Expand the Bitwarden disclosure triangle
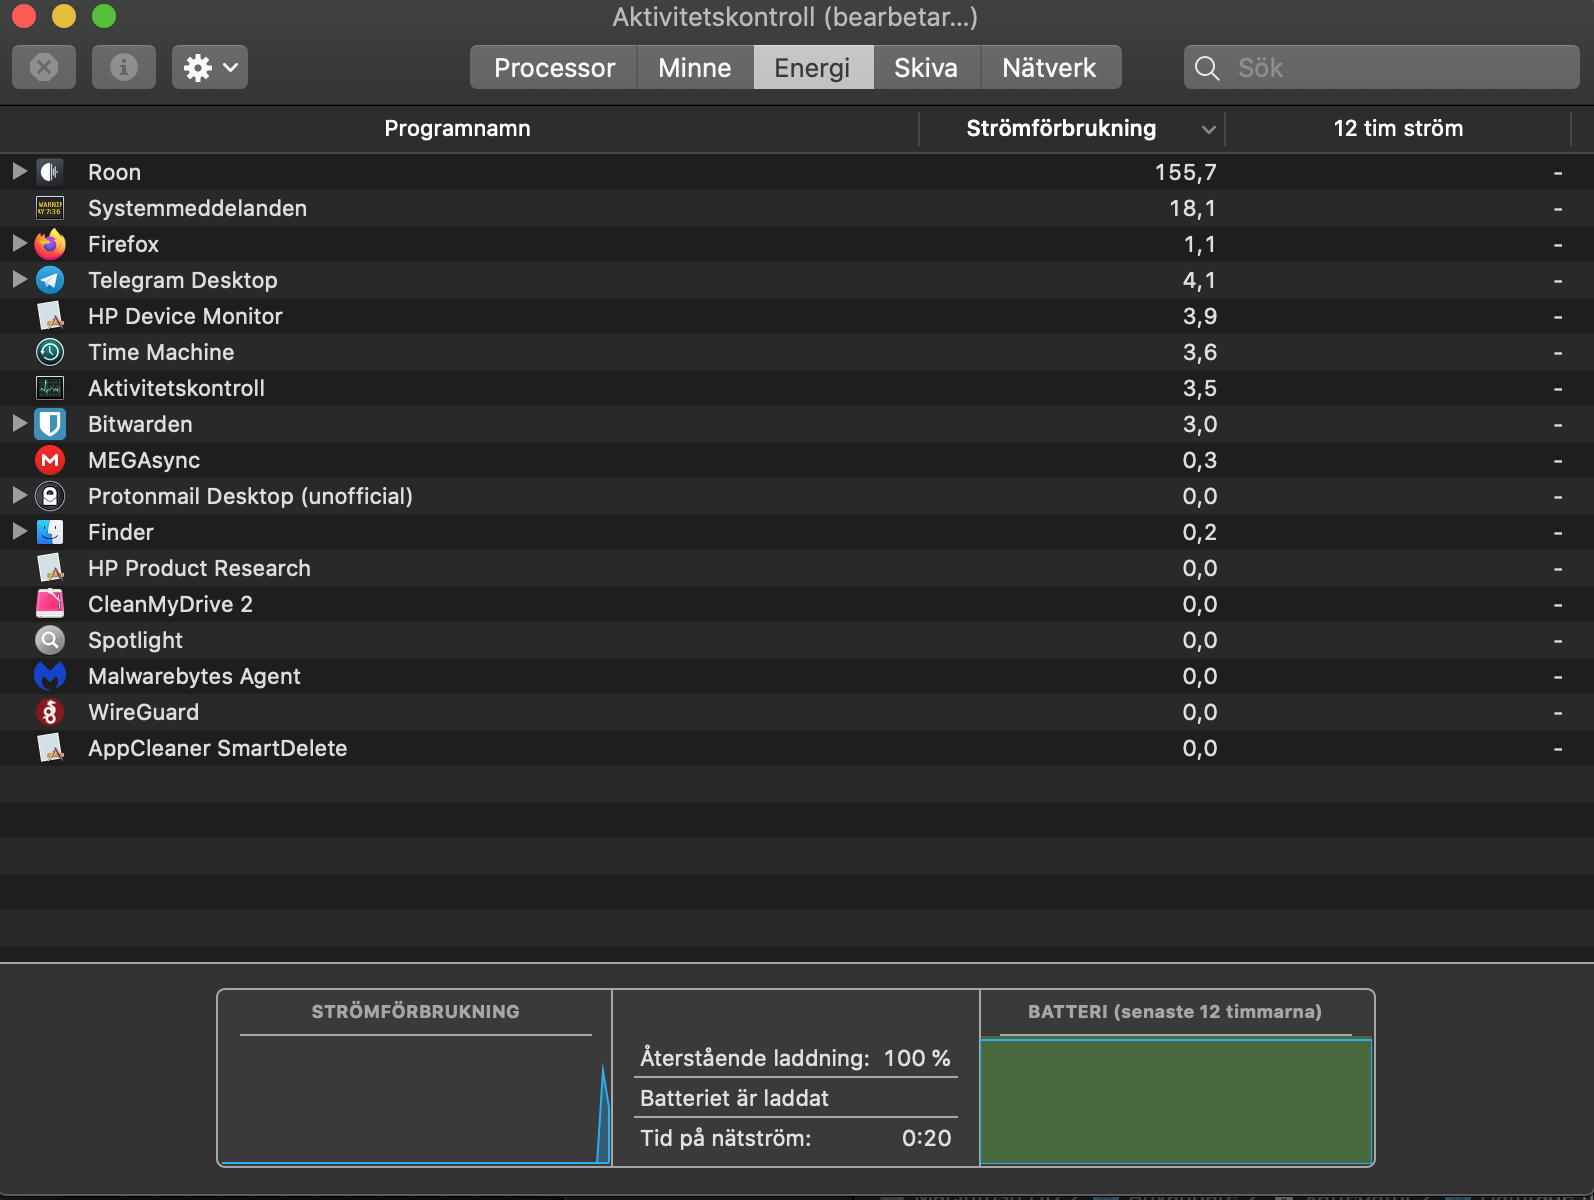The width and height of the screenshot is (1594, 1200). click(19, 423)
